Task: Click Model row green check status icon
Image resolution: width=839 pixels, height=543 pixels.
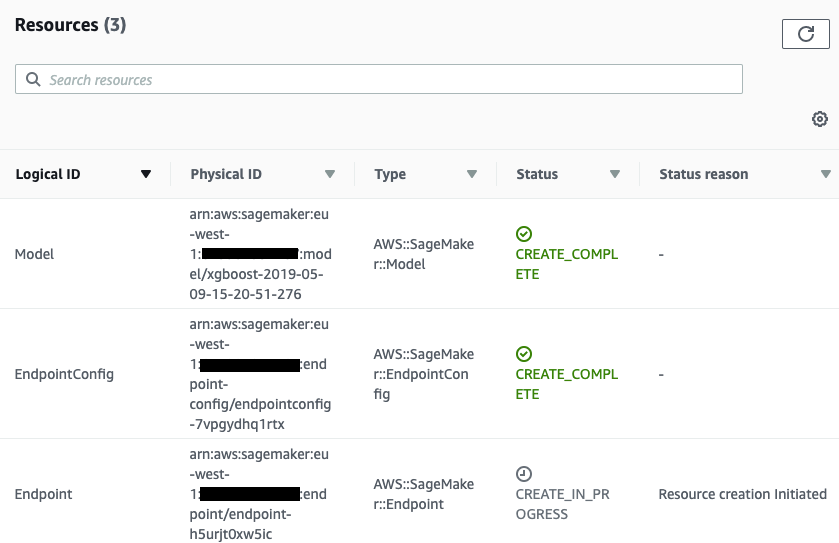Action: click(524, 234)
